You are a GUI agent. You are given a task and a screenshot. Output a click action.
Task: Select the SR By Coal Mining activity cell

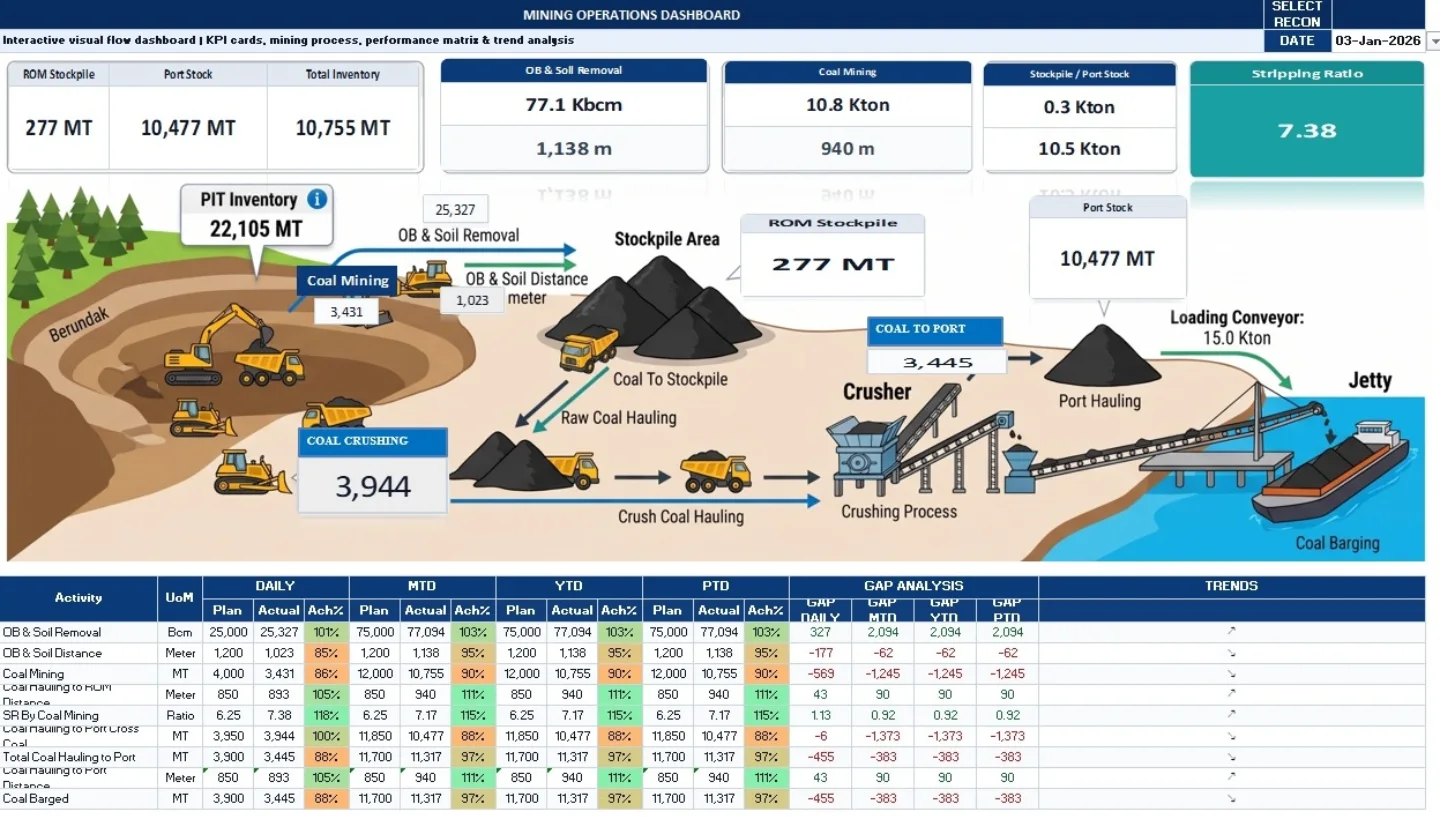click(79, 715)
